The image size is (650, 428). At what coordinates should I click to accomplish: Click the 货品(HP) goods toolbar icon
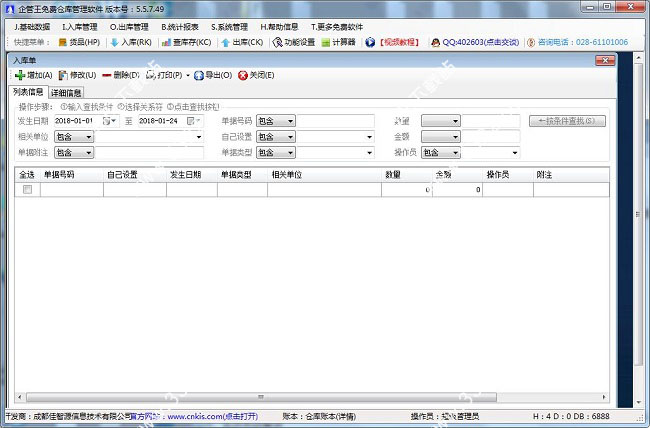(x=78, y=43)
